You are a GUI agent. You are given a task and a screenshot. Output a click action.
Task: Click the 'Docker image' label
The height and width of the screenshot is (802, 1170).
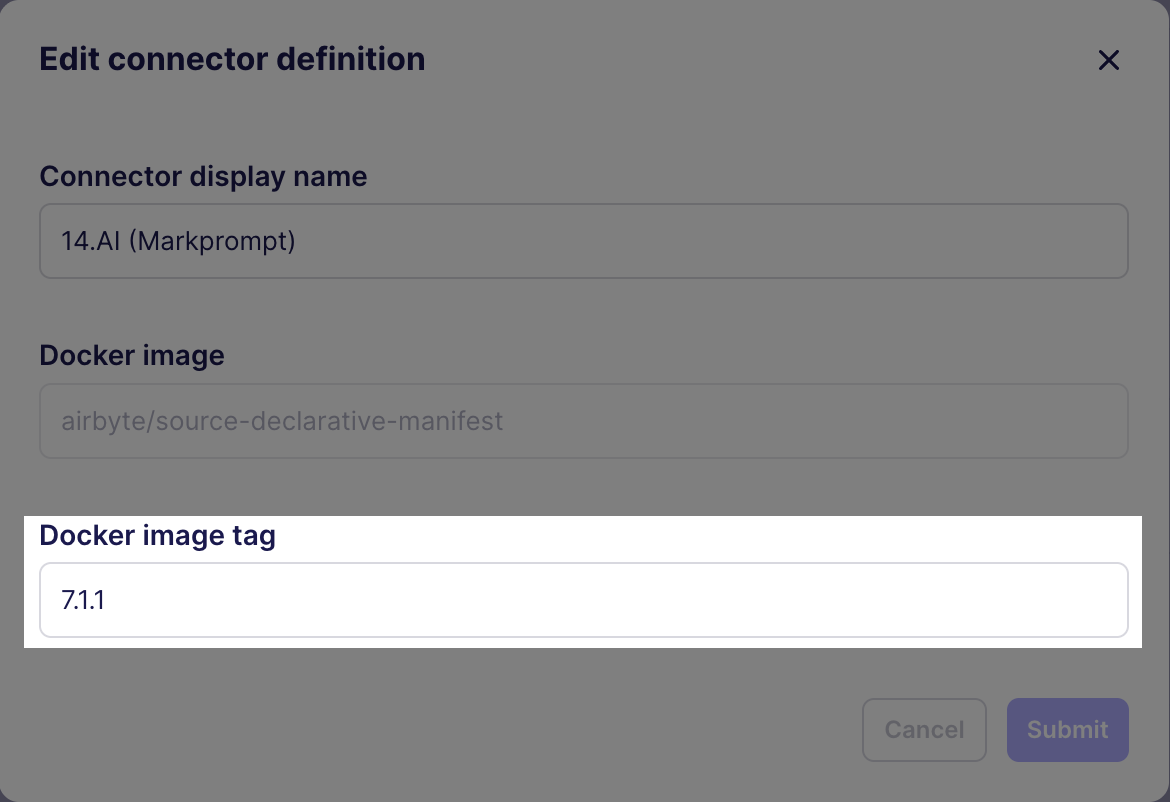click(132, 356)
